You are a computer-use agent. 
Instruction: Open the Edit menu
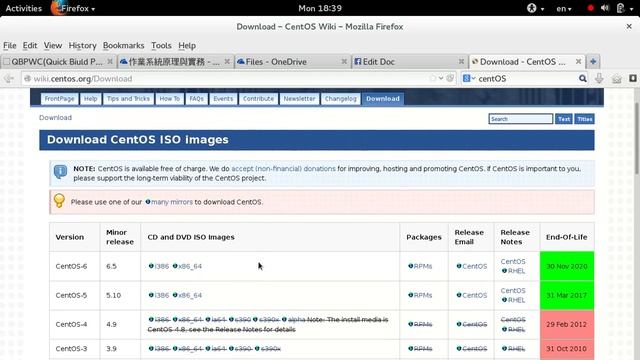pyautogui.click(x=30, y=46)
